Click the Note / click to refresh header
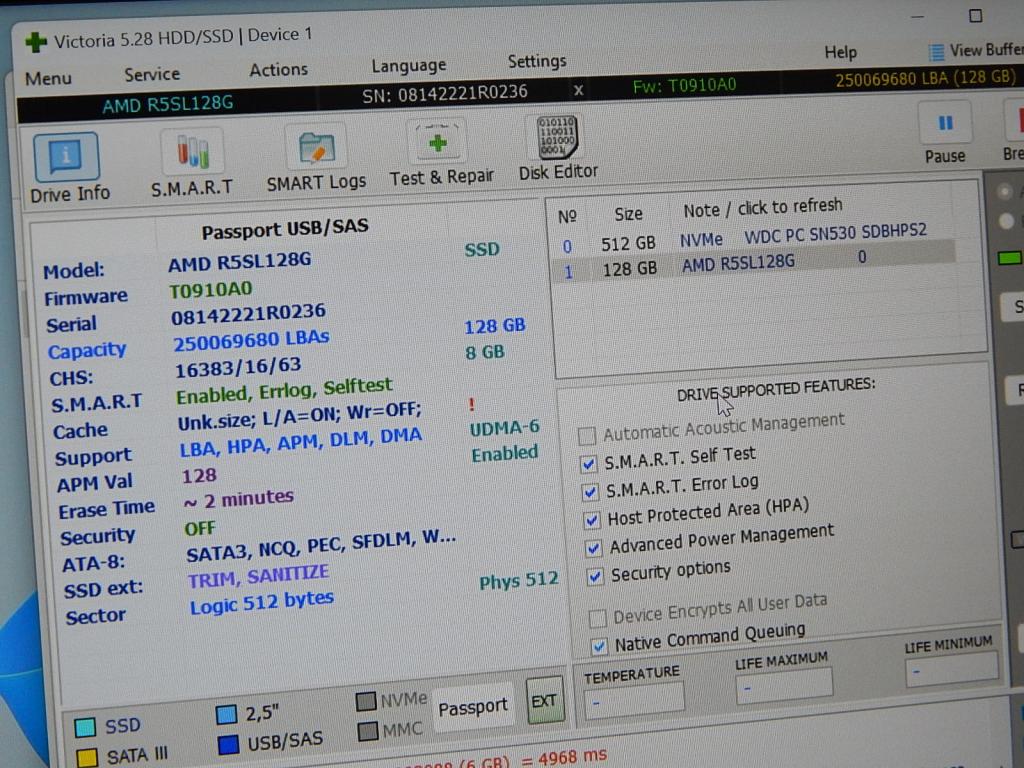 [x=763, y=209]
